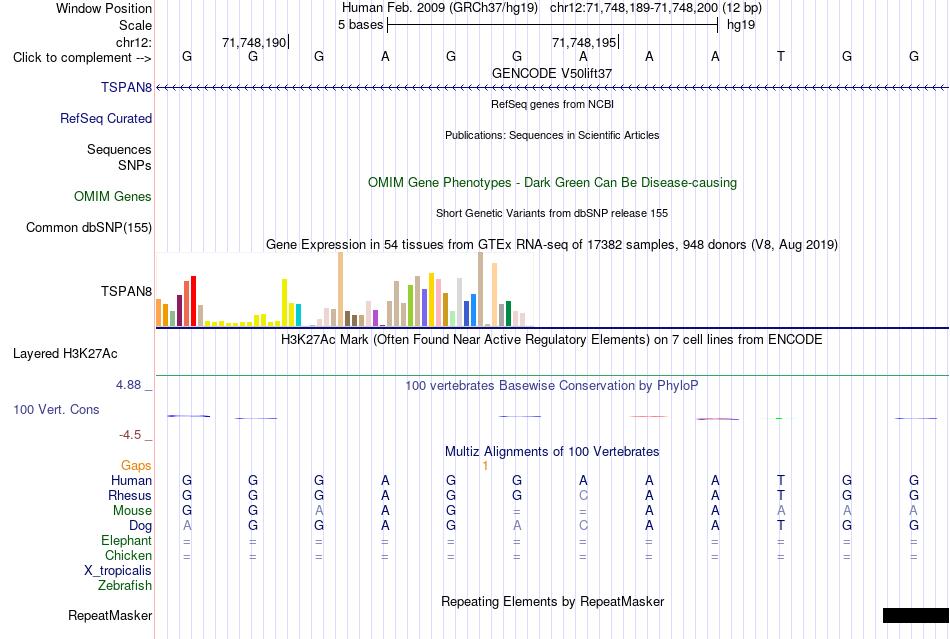
Task: Click the -4.5 conservation lower limit value
Action: point(130,435)
